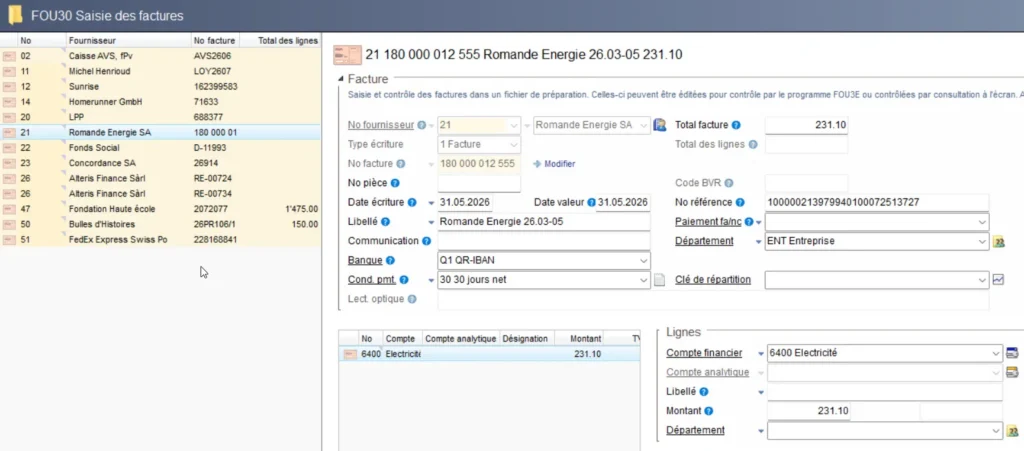Click the help icon next to Code BVR
1024x451 pixels.
729,183
